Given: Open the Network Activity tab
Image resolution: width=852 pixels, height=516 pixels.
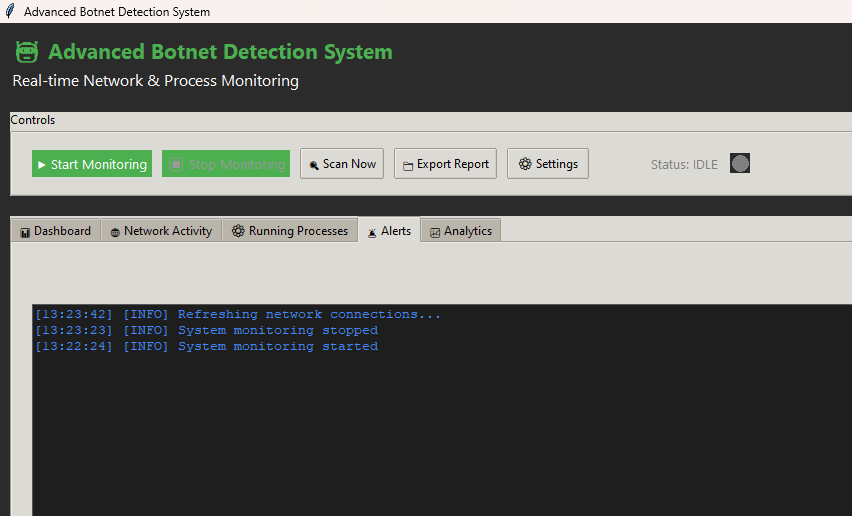Looking at the screenshot, I should point(161,231).
